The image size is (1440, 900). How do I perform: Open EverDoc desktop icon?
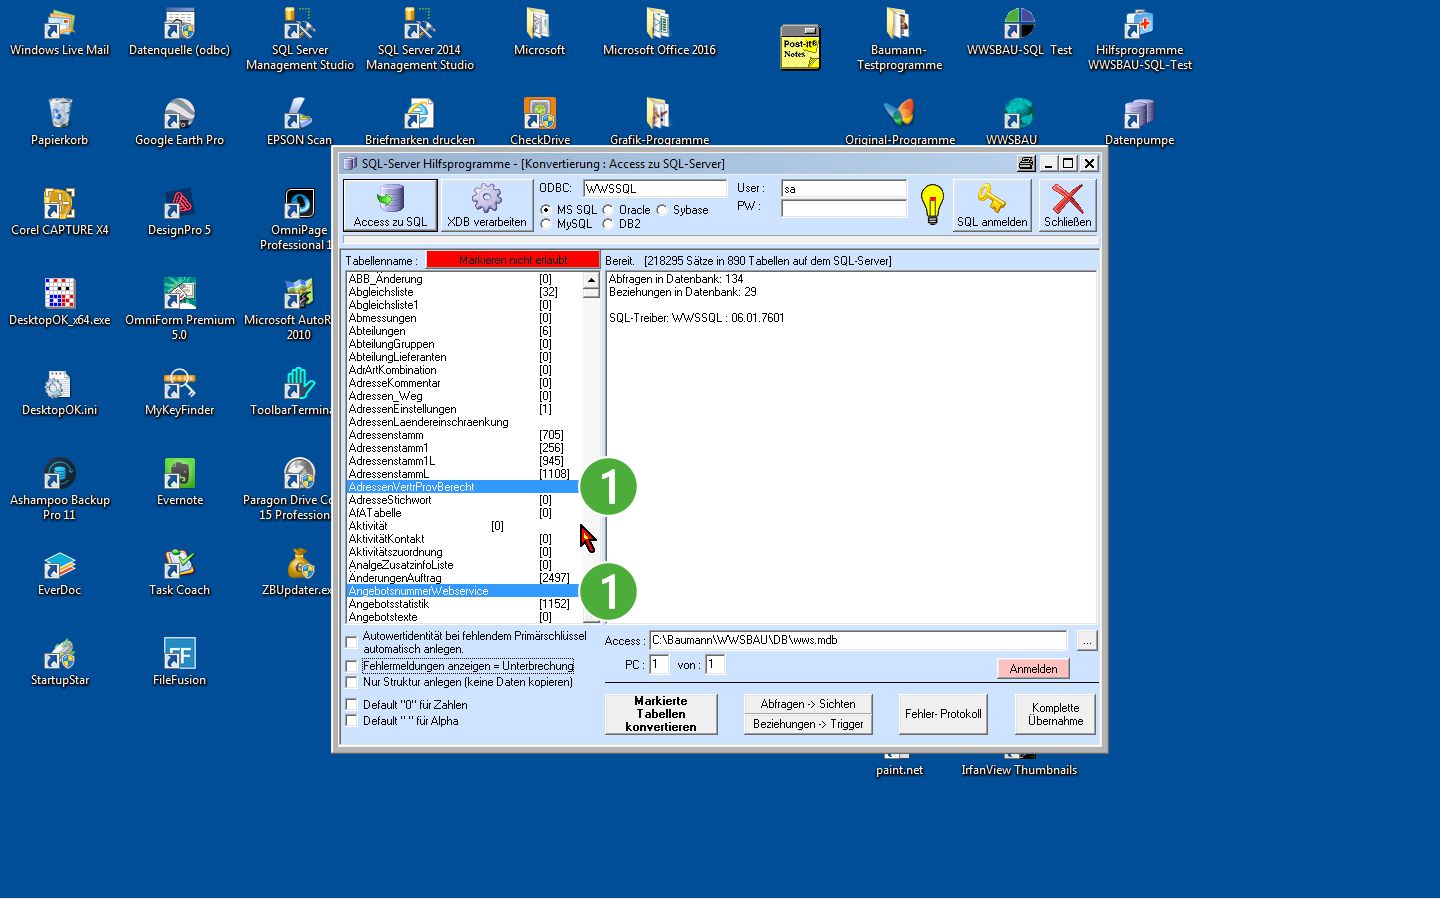pos(60,572)
